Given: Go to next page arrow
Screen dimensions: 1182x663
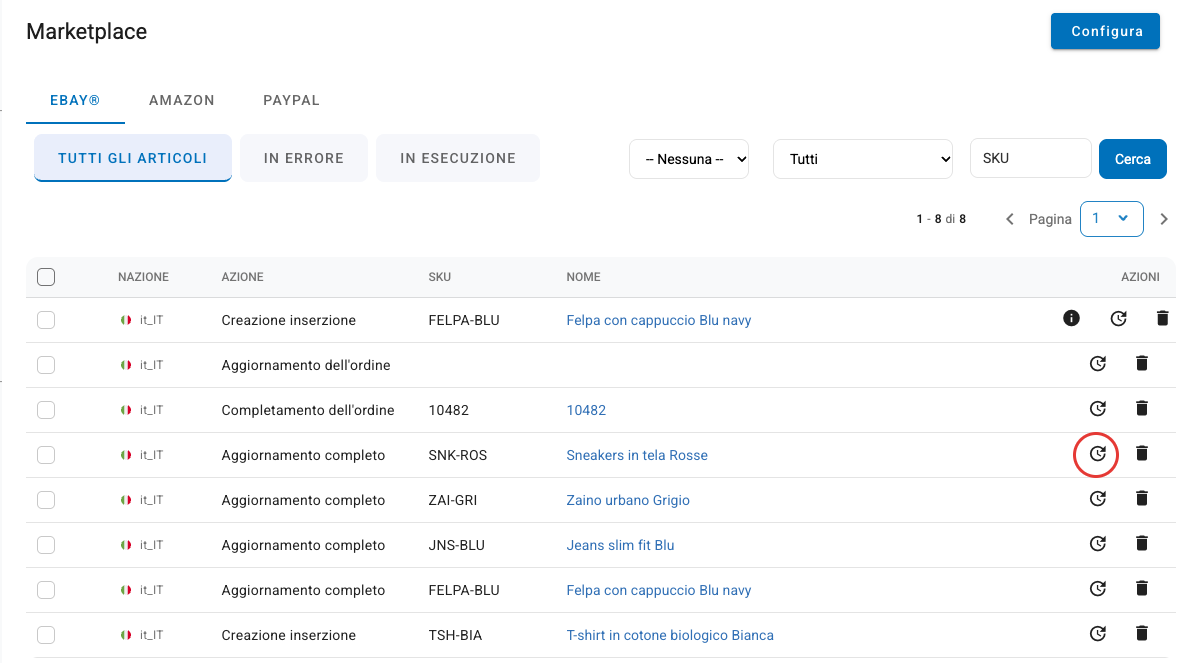Looking at the screenshot, I should [1164, 219].
